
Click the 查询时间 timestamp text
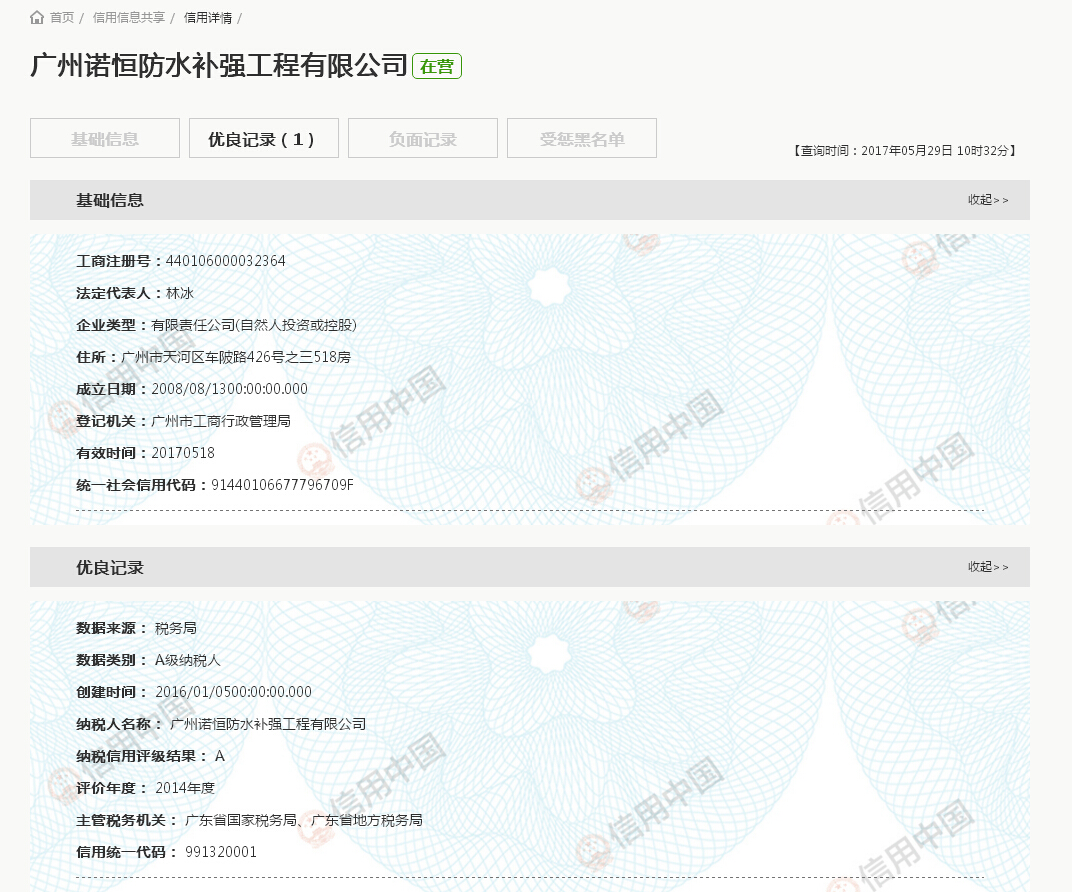tap(905, 151)
